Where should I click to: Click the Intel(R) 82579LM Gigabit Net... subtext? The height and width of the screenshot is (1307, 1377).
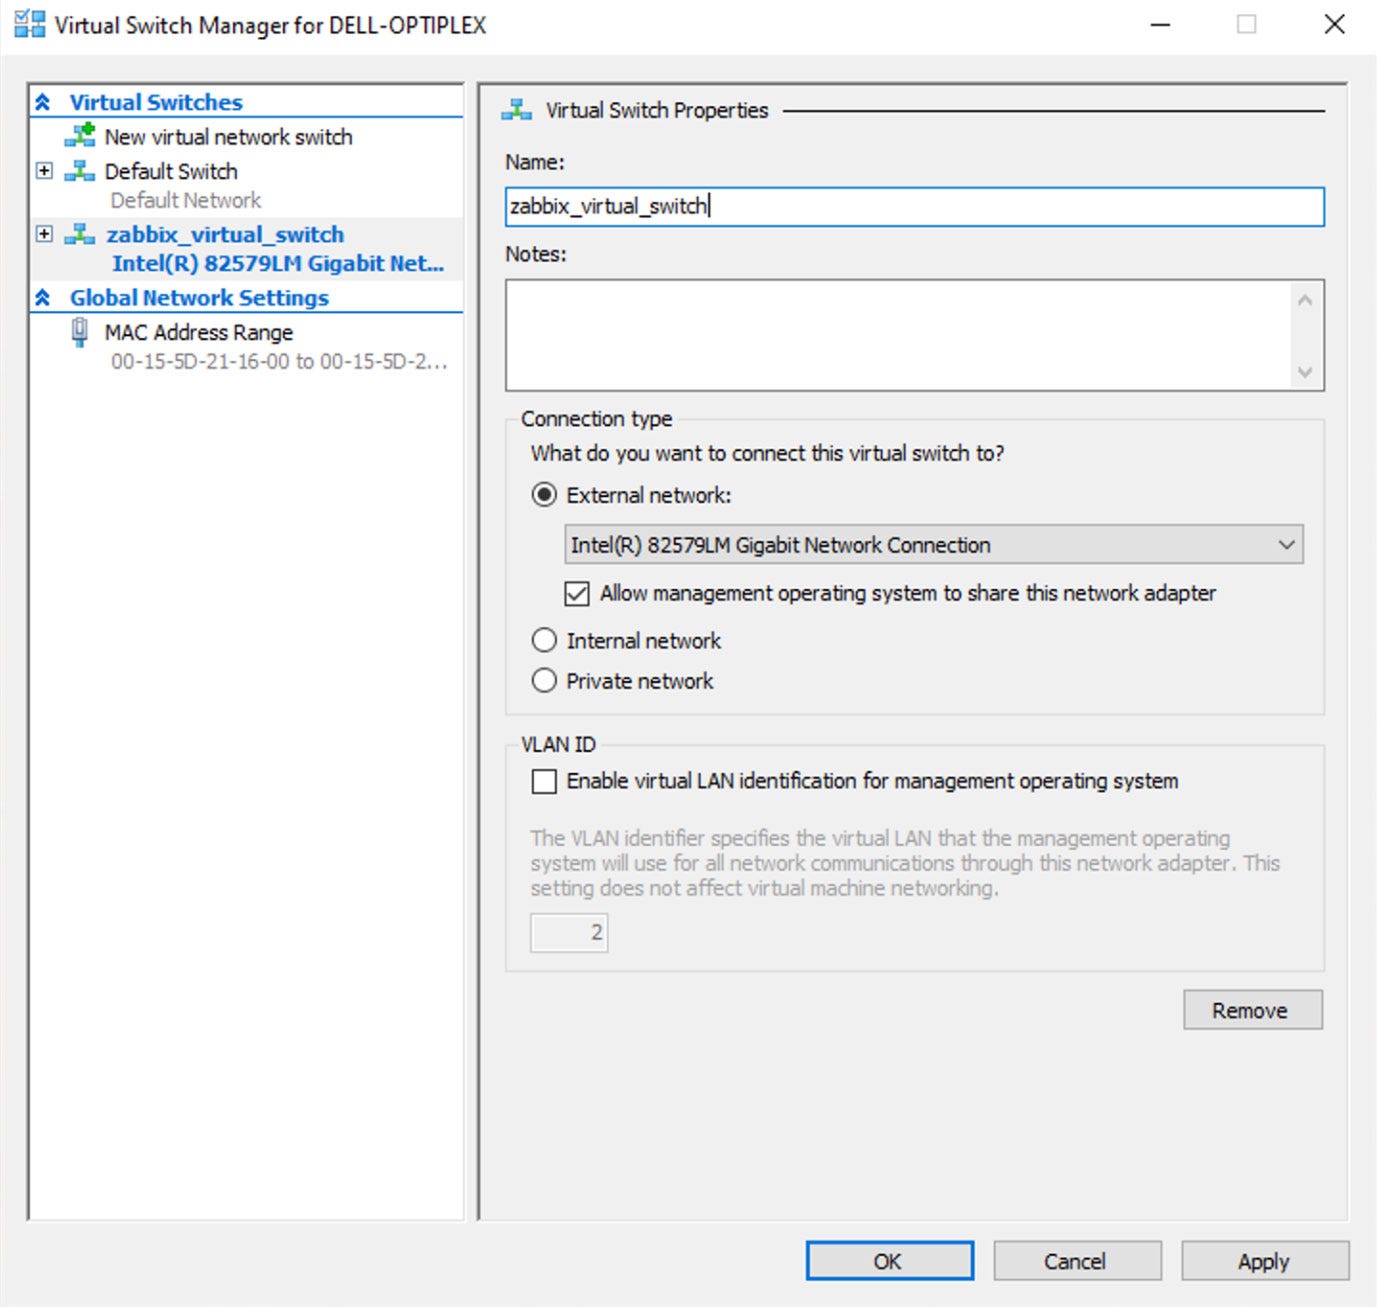click(278, 263)
